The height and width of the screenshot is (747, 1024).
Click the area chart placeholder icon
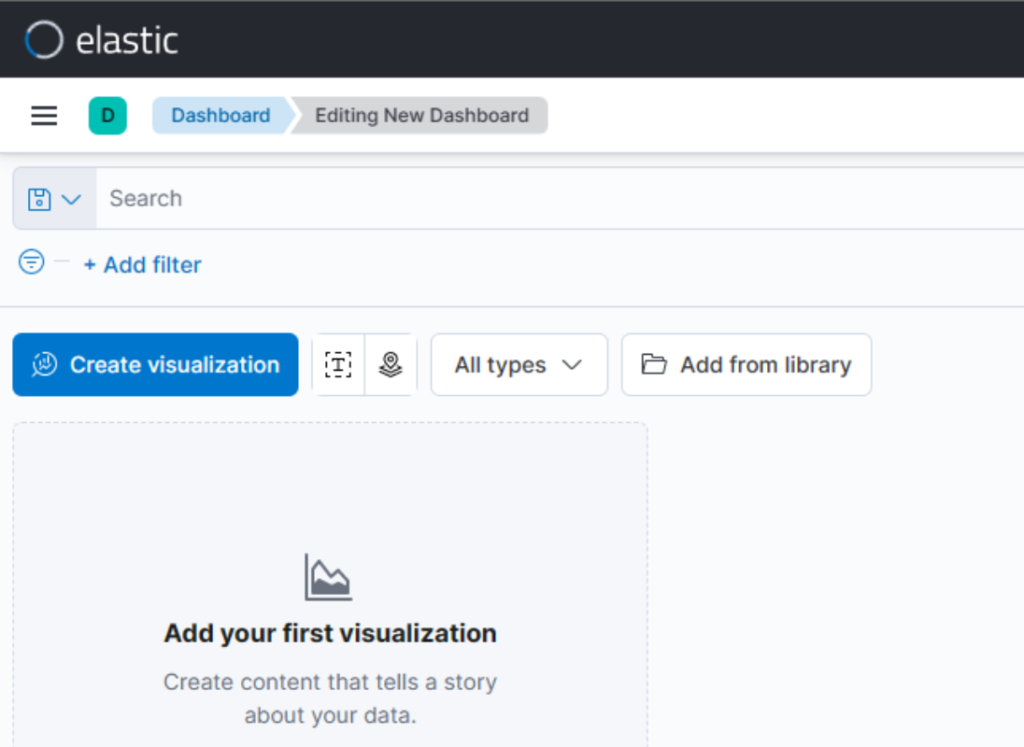tap(329, 577)
